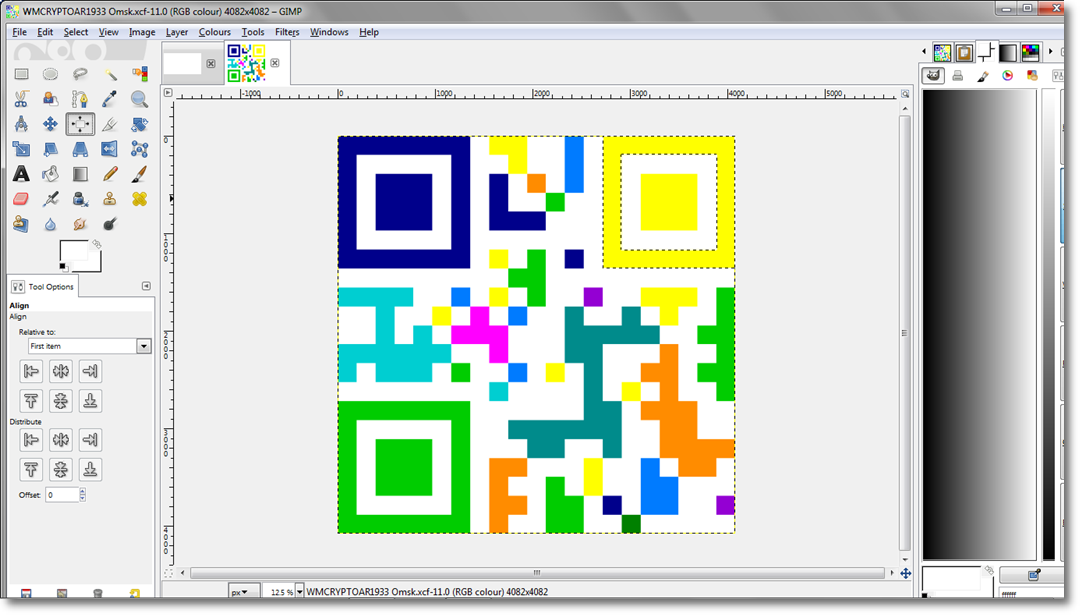This screenshot has width=1080, height=615.
Task: Open the Colours menu
Action: (214, 32)
